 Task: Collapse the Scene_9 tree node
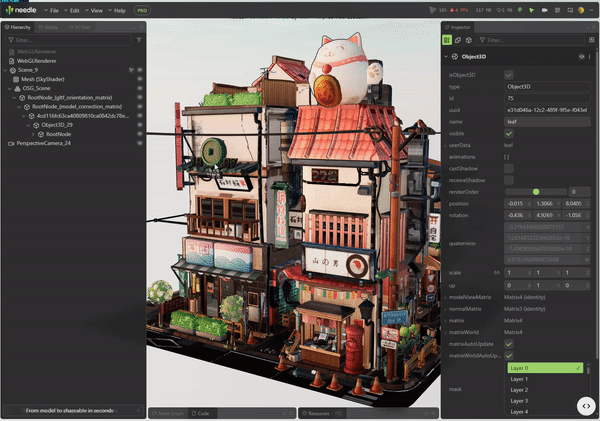(x=5, y=70)
